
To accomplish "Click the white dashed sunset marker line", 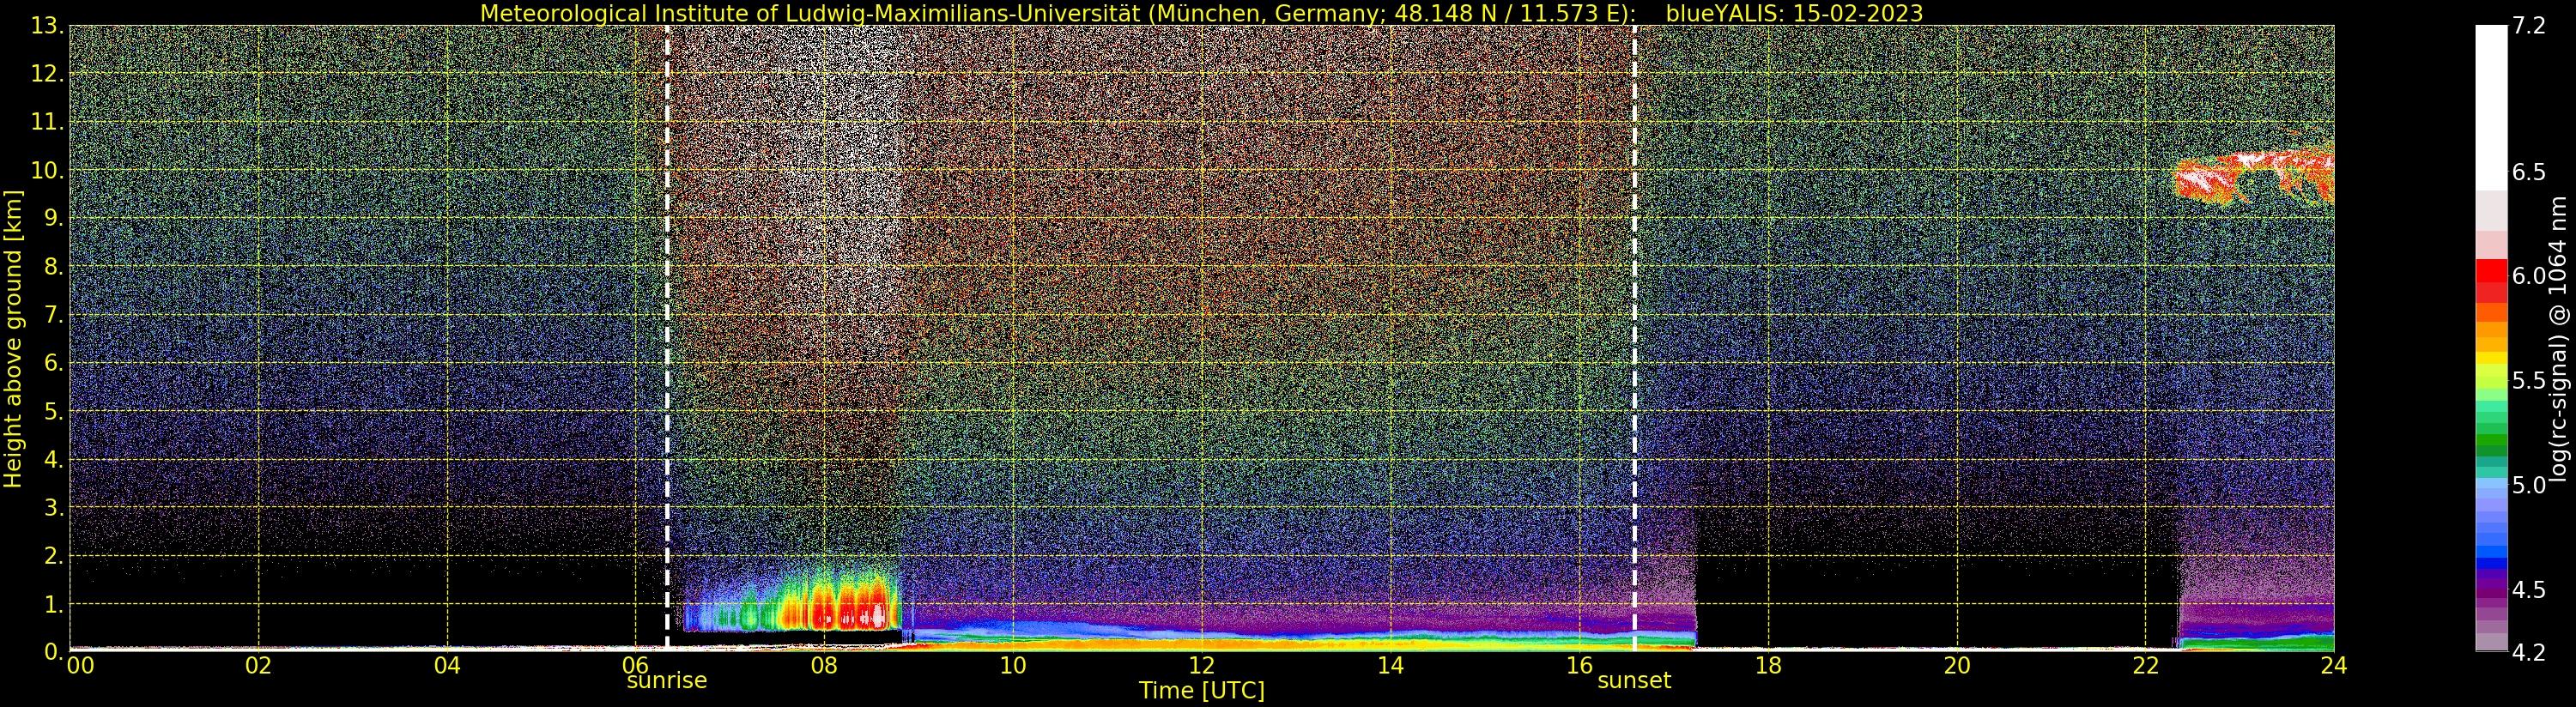I will pos(1635,337).
